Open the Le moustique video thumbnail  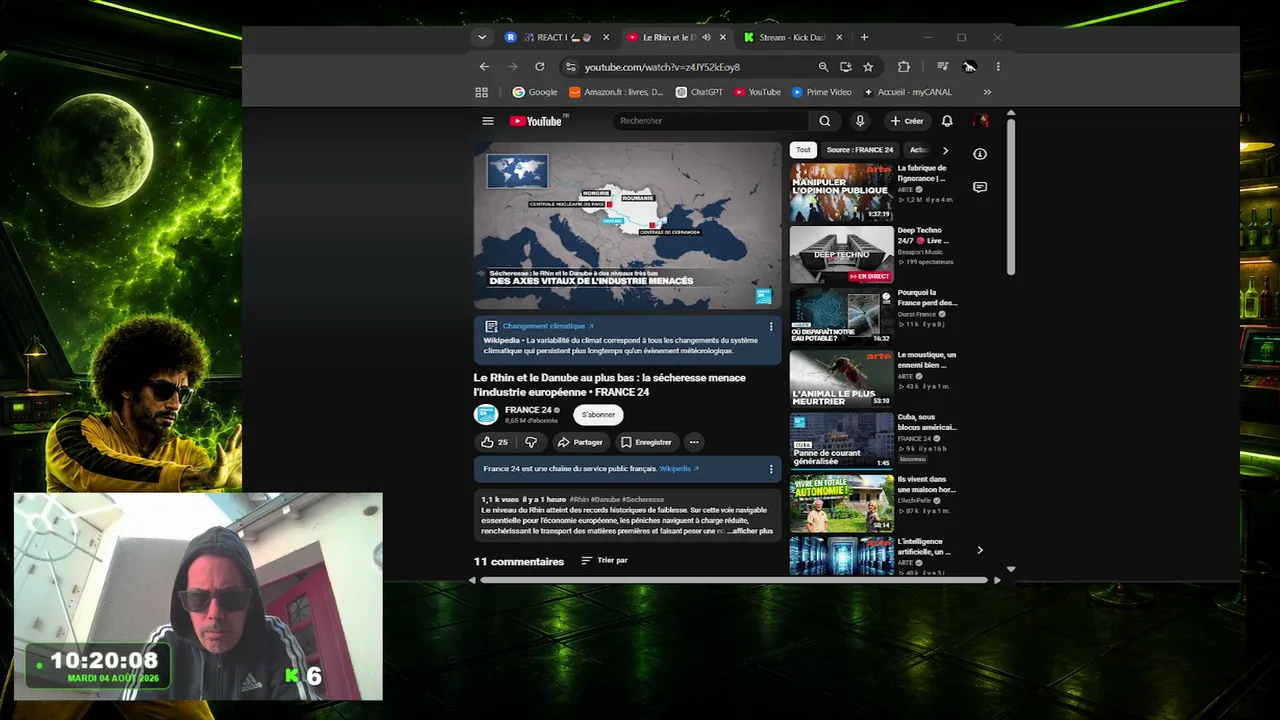click(x=842, y=378)
